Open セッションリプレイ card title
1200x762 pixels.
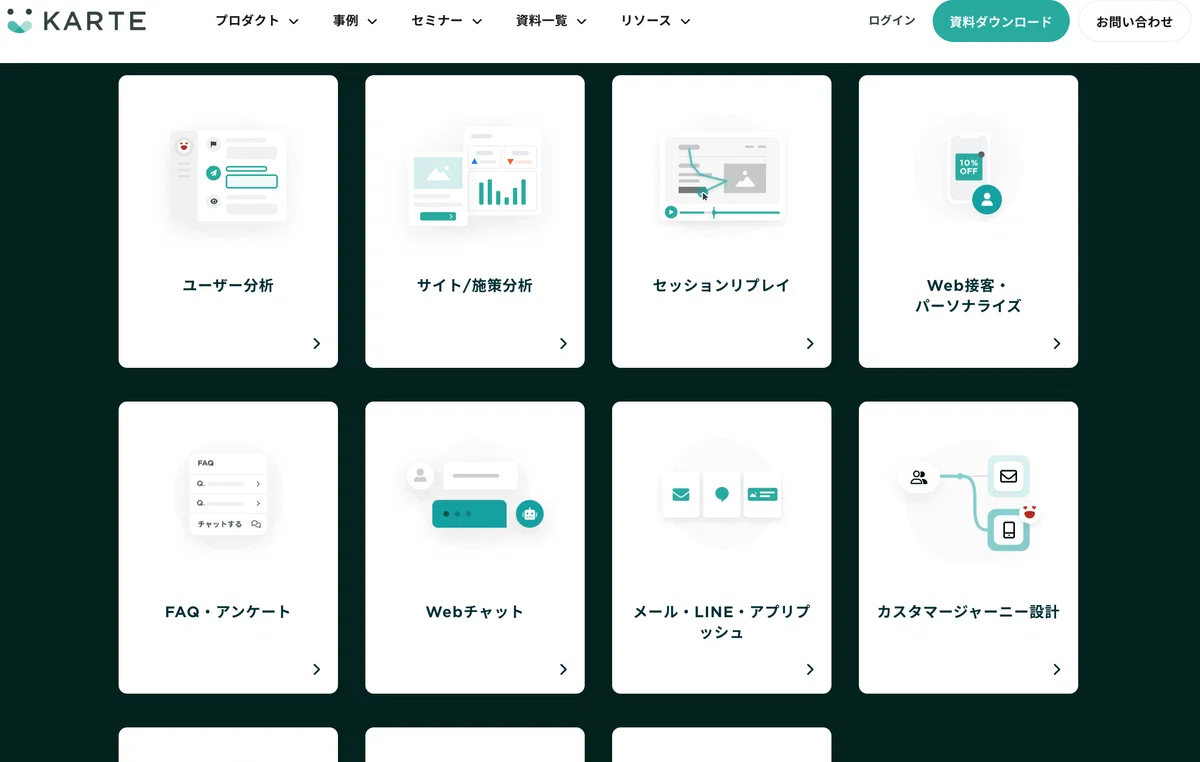(721, 285)
